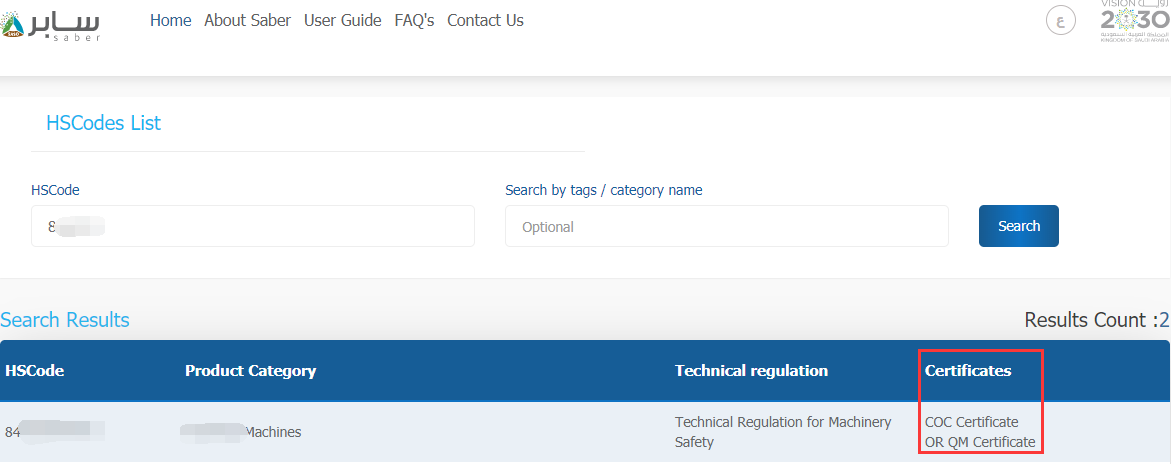Image resolution: width=1171 pixels, height=464 pixels.
Task: Click the blue Search button
Action: [x=1019, y=226]
